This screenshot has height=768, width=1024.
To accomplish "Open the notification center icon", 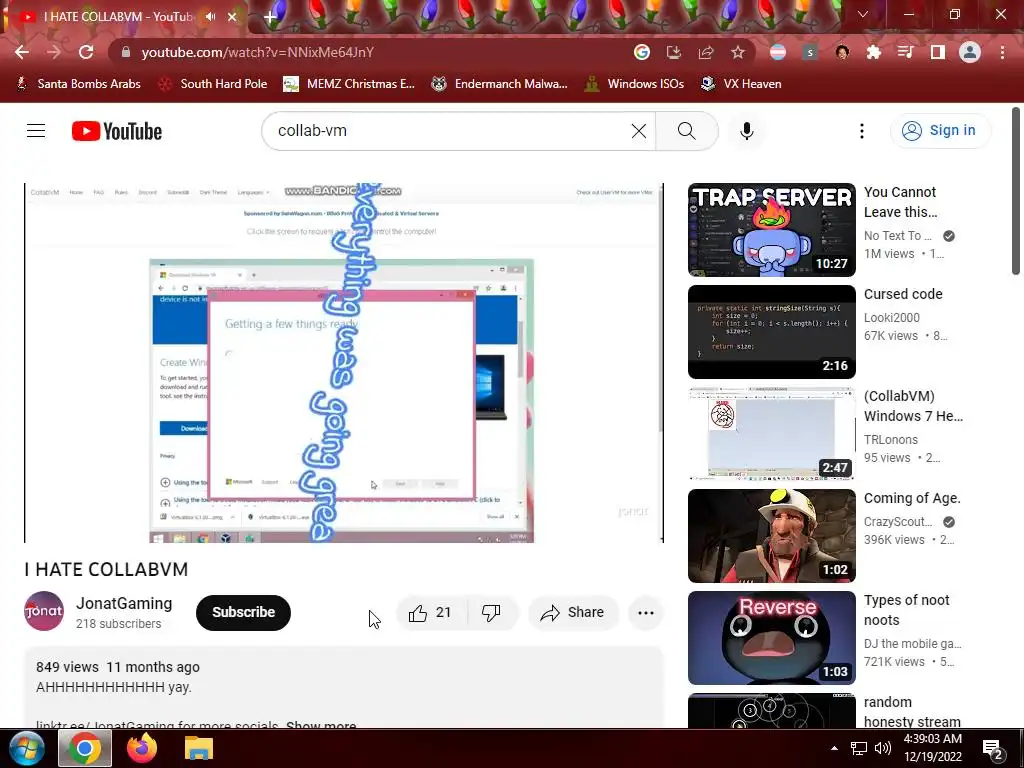I will click(x=993, y=749).
